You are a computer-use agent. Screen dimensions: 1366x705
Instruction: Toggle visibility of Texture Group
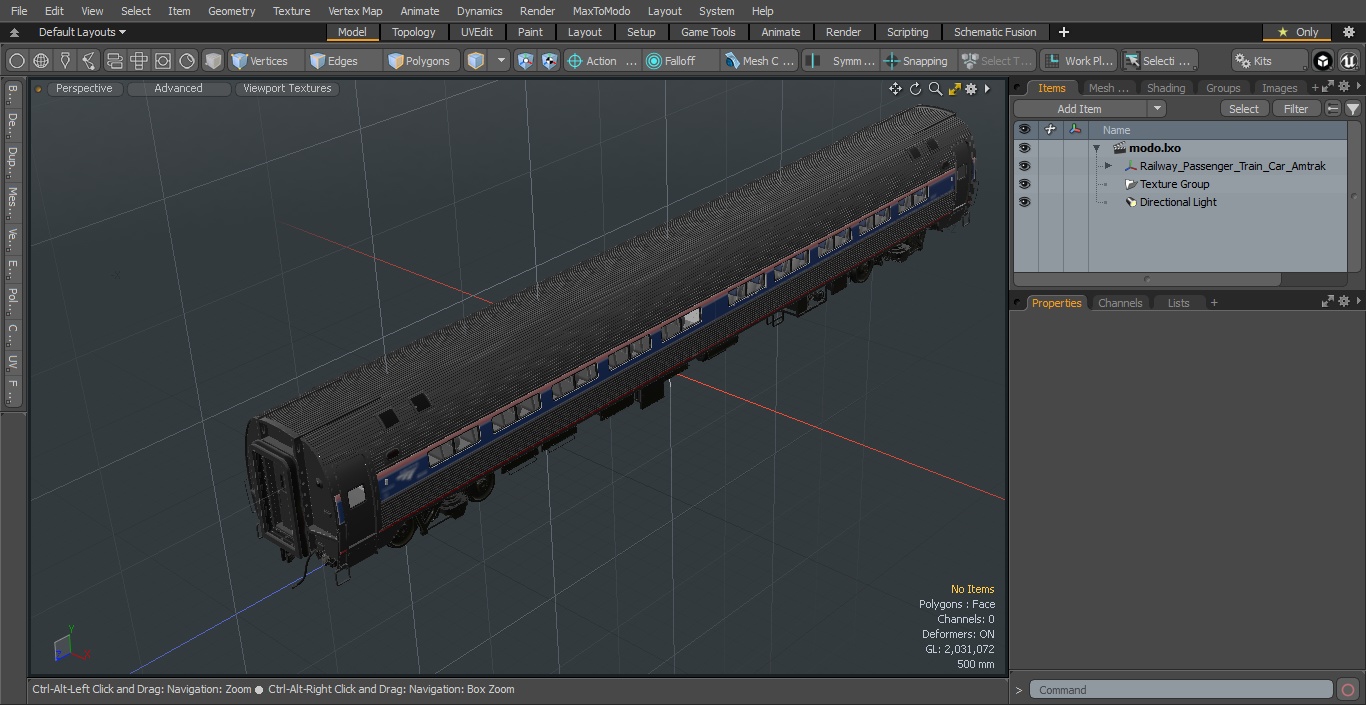1024,184
